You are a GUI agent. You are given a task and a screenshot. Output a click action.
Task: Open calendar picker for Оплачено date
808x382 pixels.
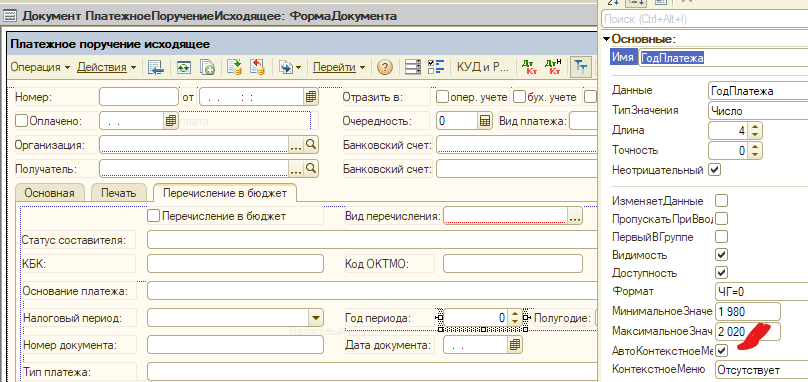point(171,121)
